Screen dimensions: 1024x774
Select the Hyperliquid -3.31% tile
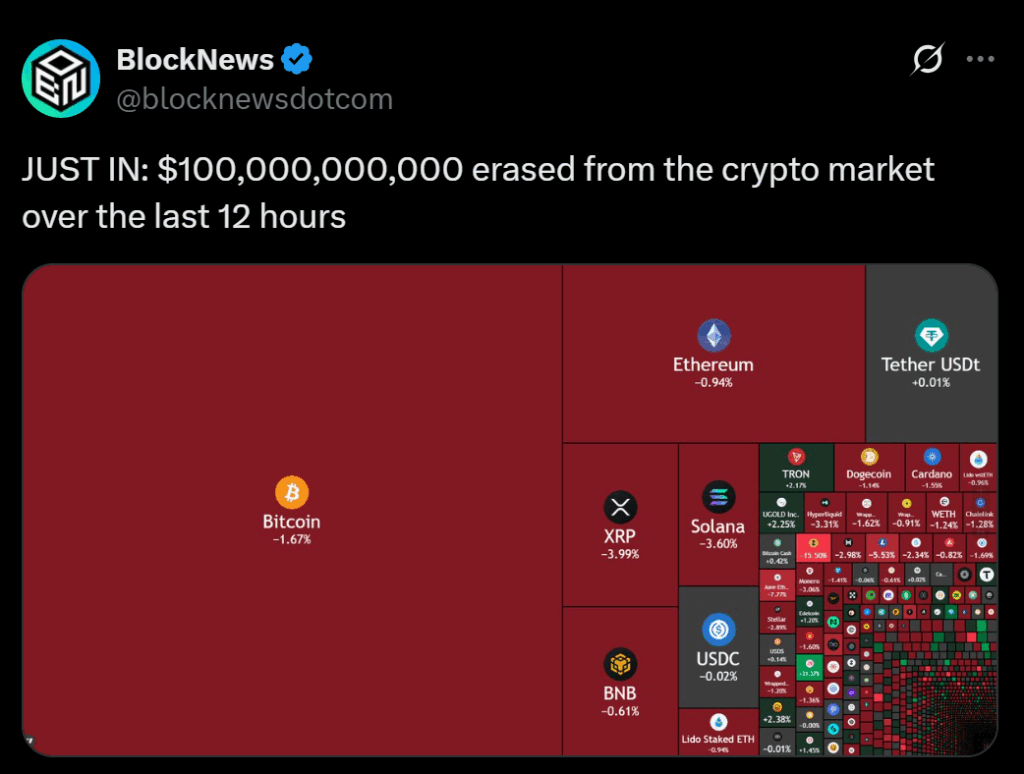pos(825,511)
